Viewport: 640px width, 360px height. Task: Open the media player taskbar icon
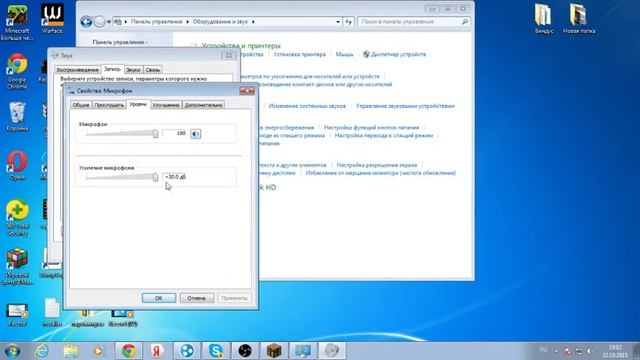click(98, 351)
